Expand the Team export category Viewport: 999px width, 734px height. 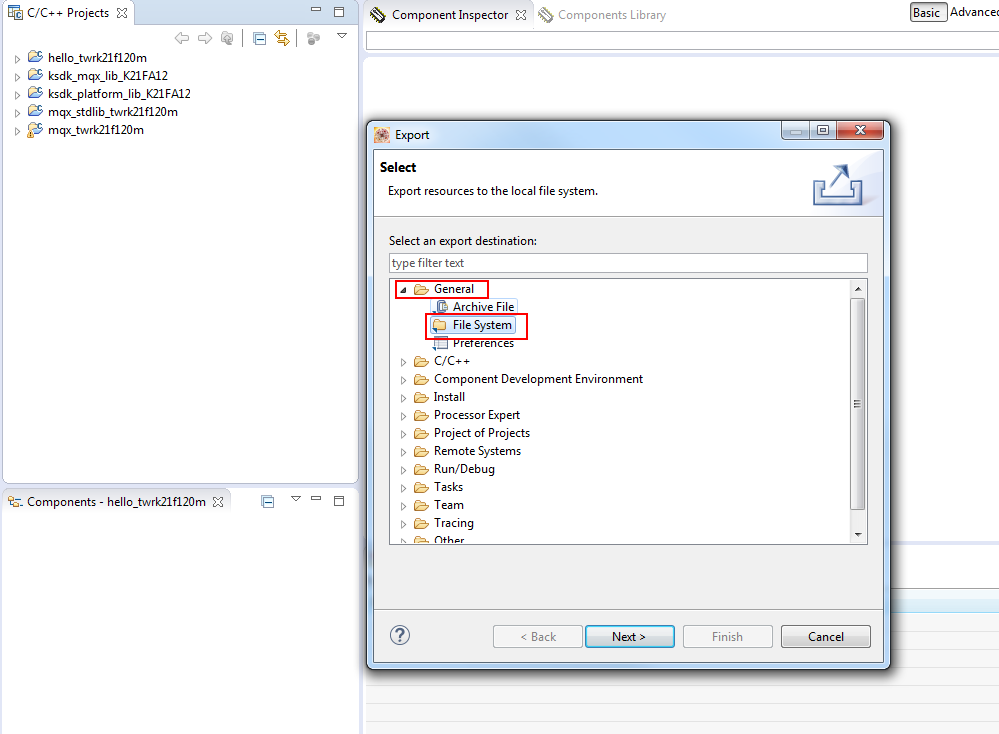pos(403,507)
